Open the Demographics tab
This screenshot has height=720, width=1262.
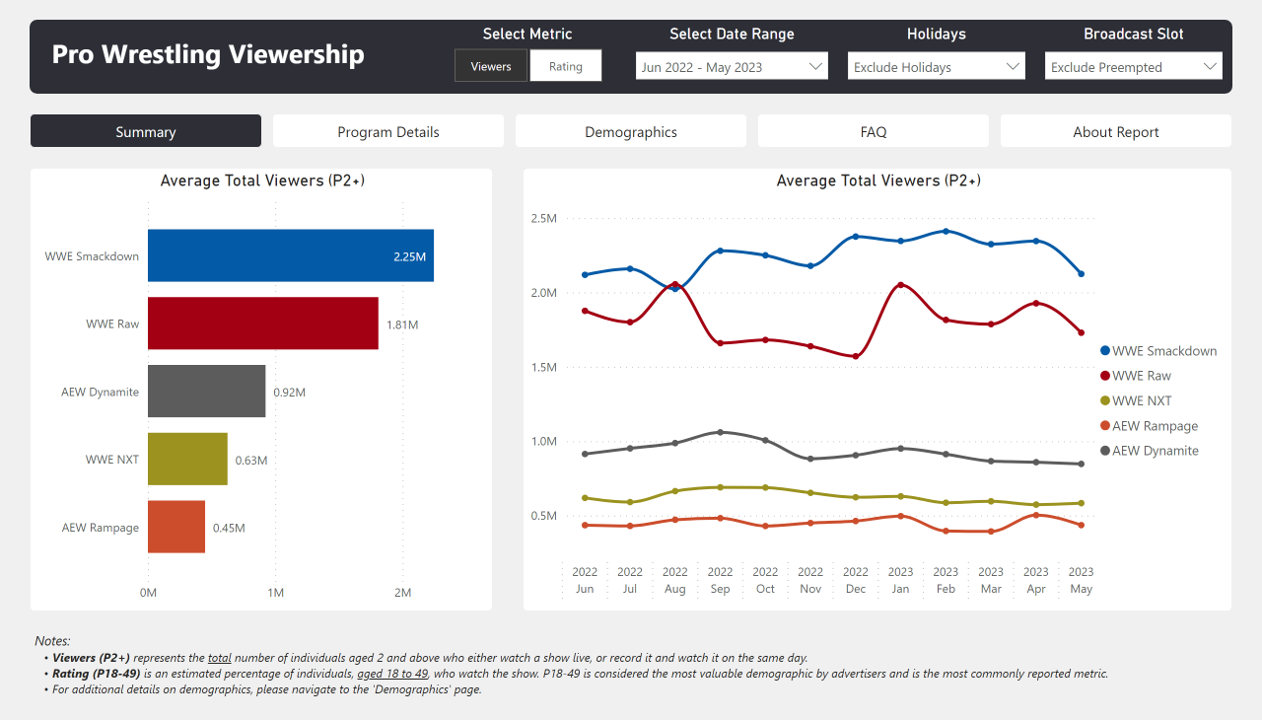tap(631, 131)
